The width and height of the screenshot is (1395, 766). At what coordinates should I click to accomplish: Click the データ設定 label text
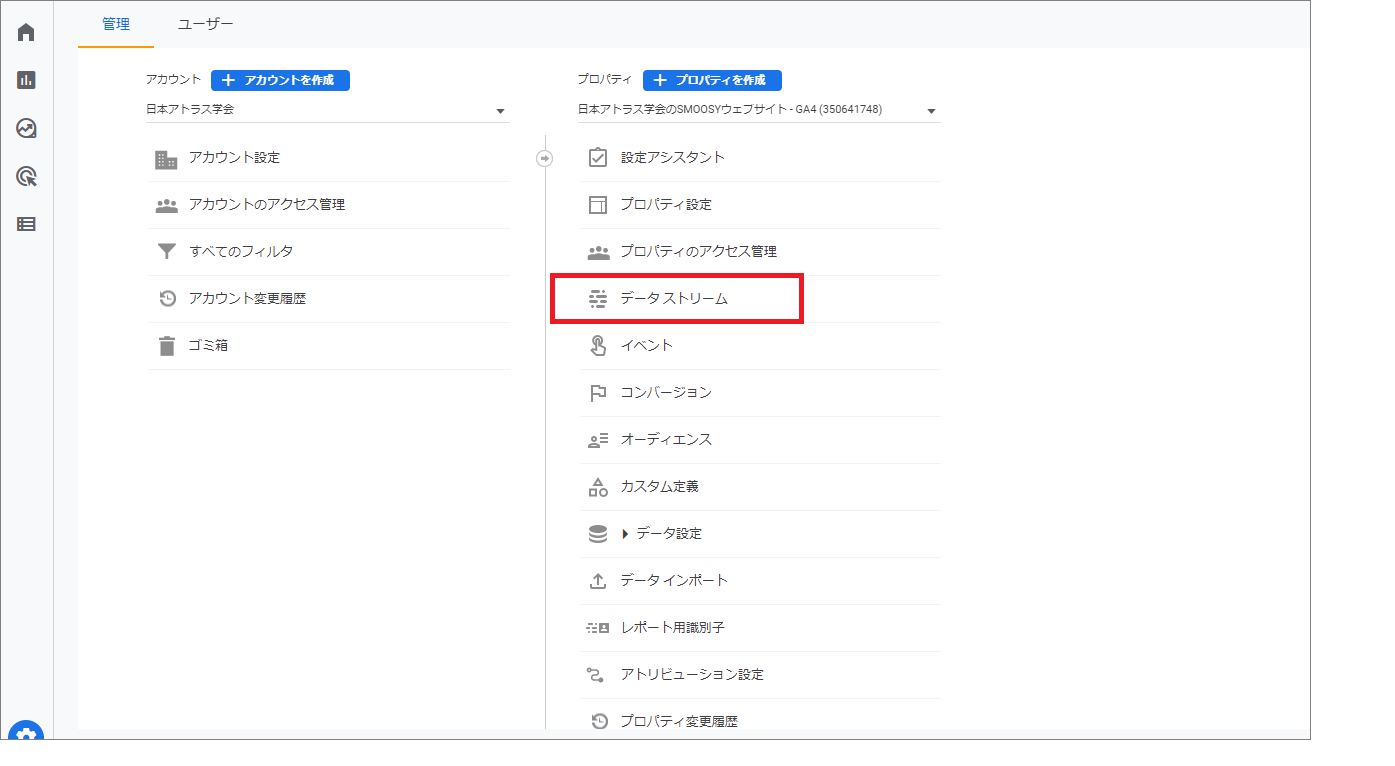click(669, 534)
